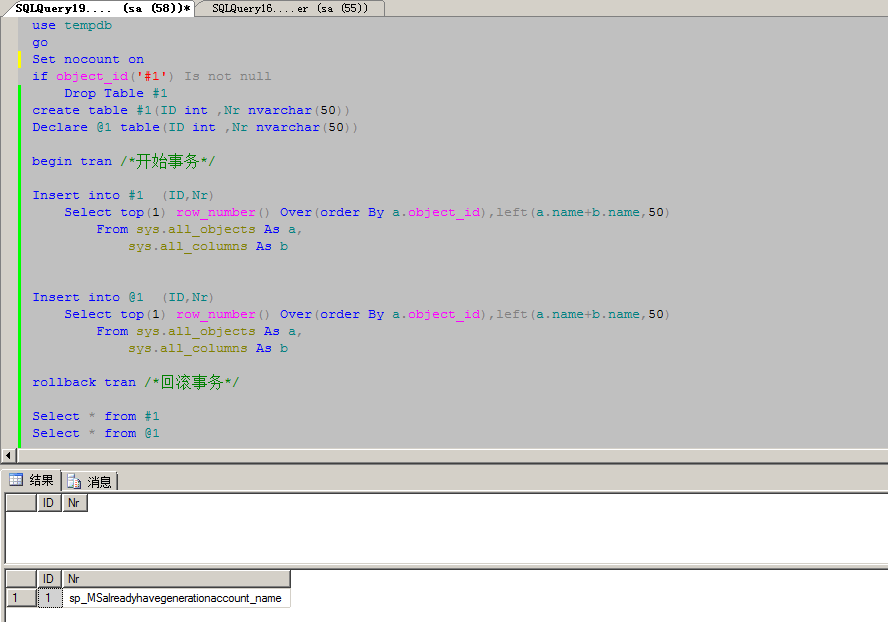Viewport: 888px width, 622px height.
Task: Click the 结果 results grid icon
Action: 16,481
